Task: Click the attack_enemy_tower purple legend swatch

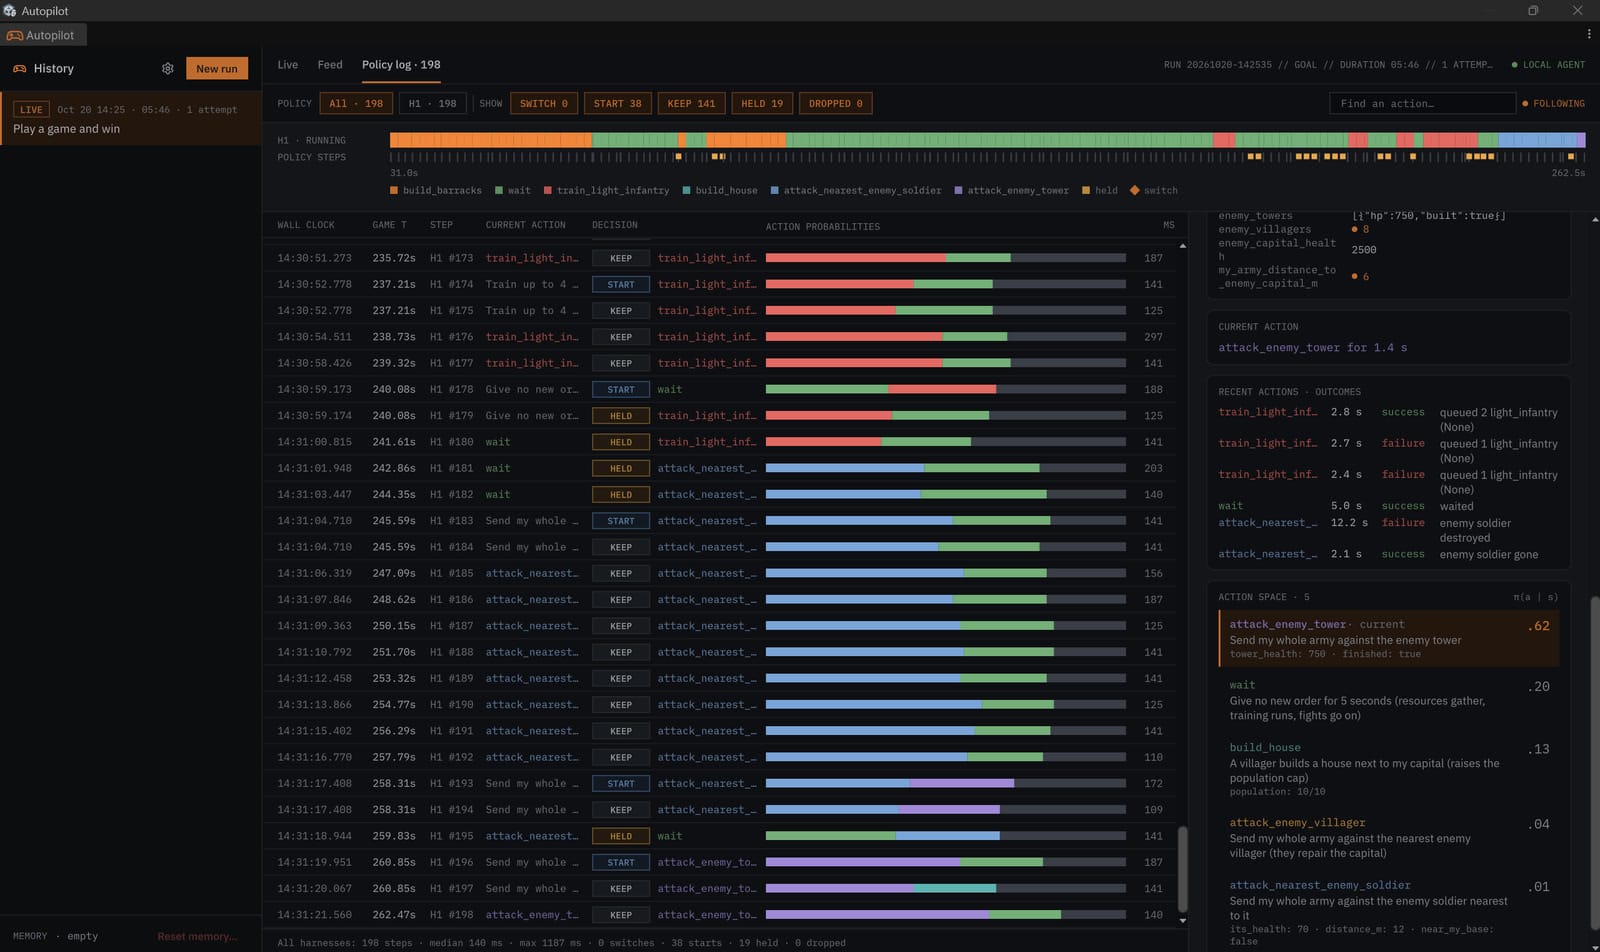Action: coord(959,190)
